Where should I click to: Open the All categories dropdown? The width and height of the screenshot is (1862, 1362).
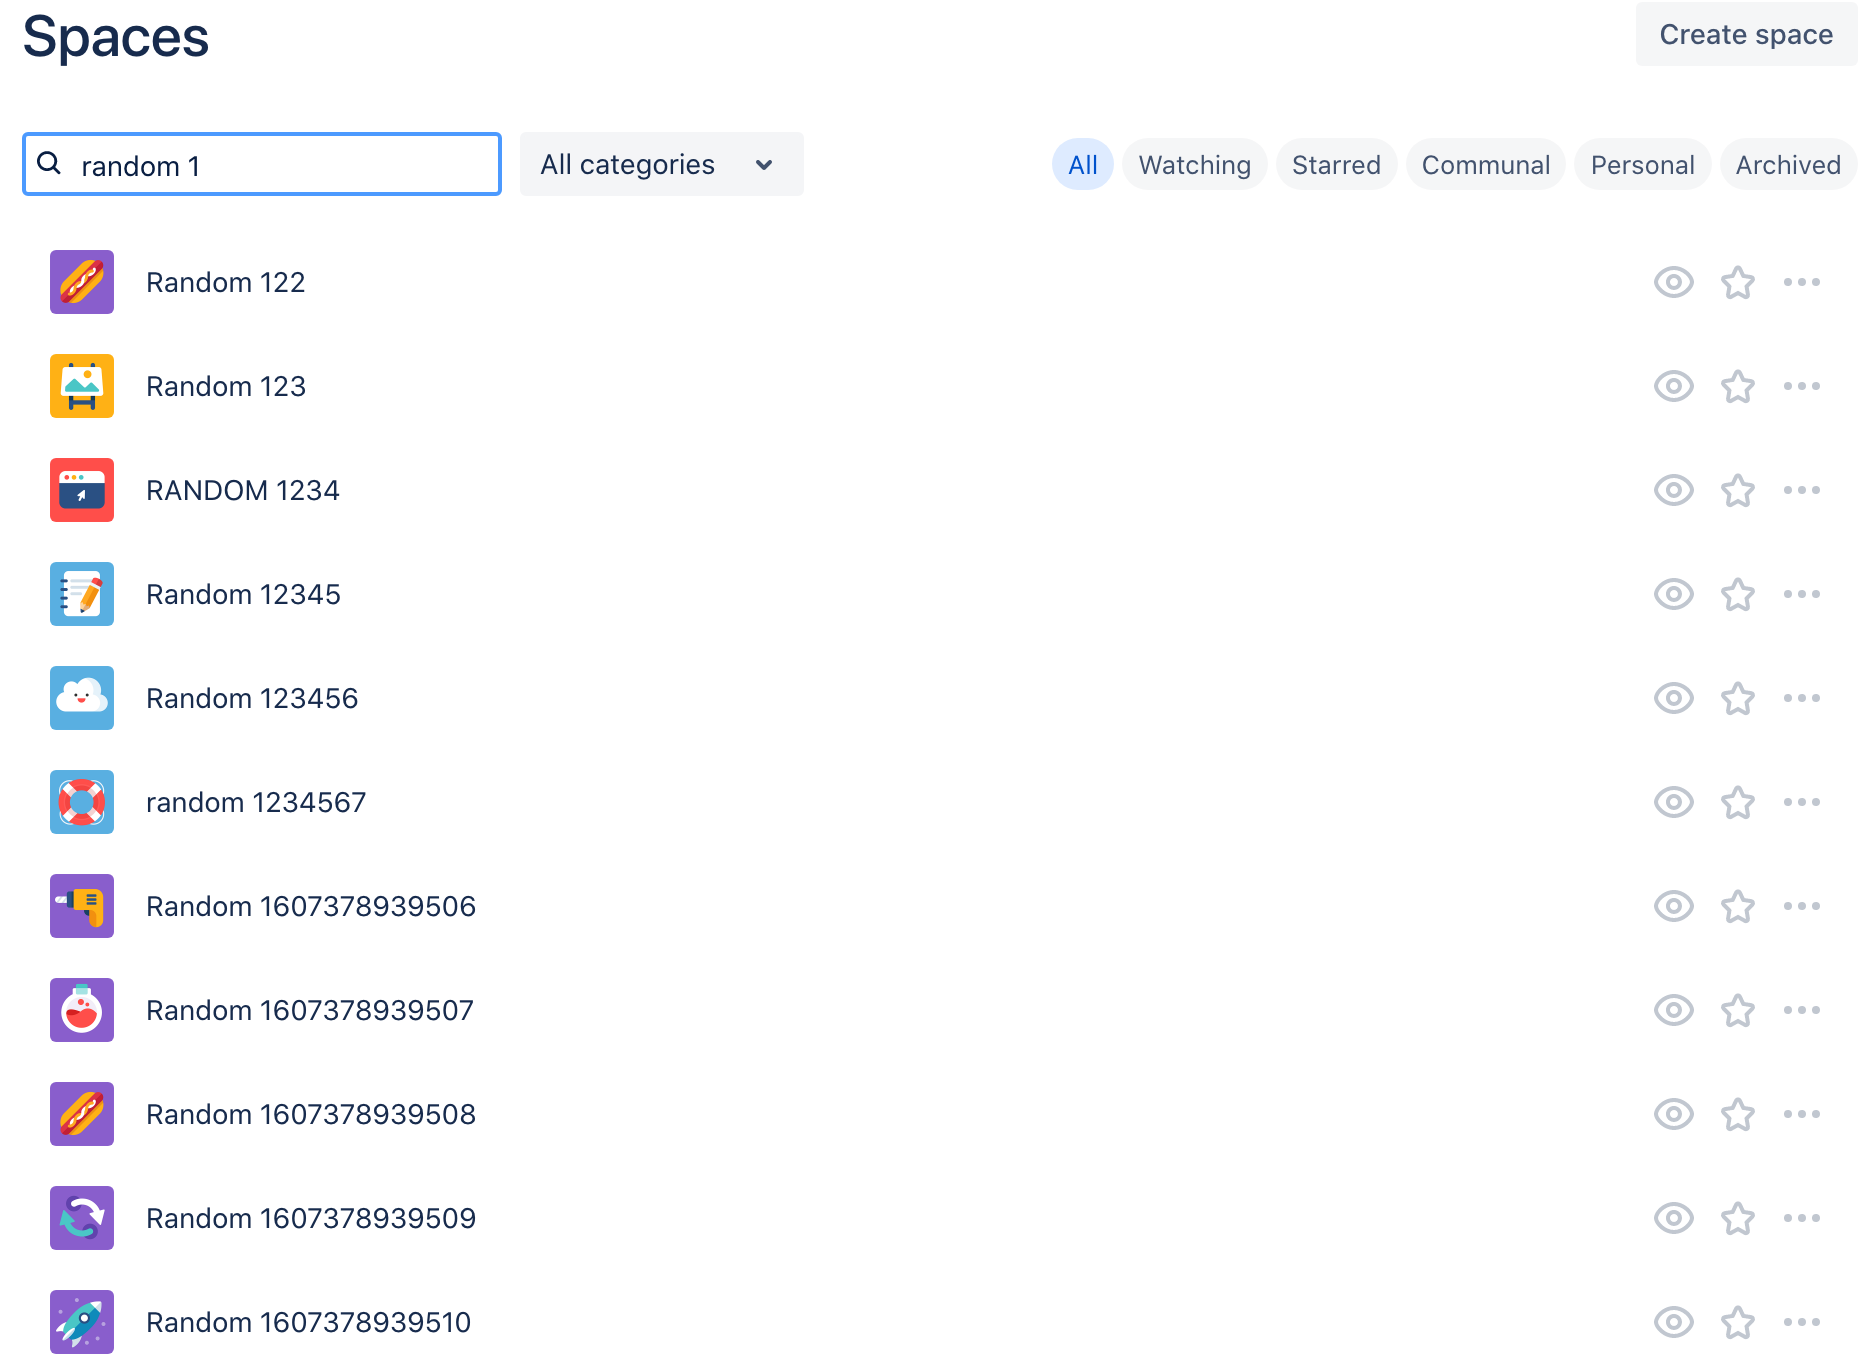[x=661, y=164]
